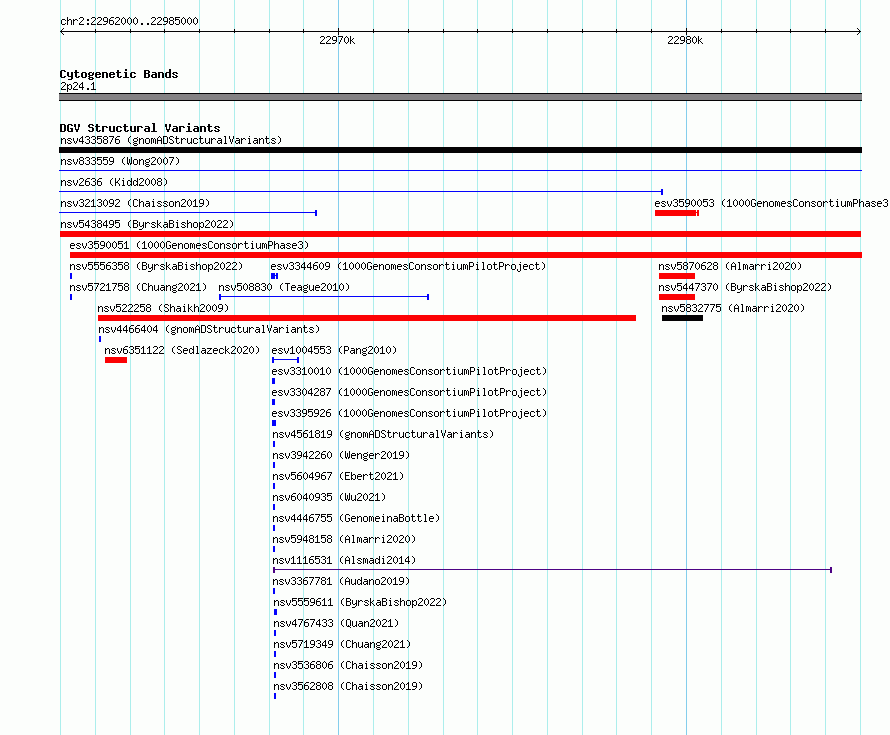Screen dimensions: 890x735
Task: Select the blue nsv2636 span line
Action: [x=361, y=192]
